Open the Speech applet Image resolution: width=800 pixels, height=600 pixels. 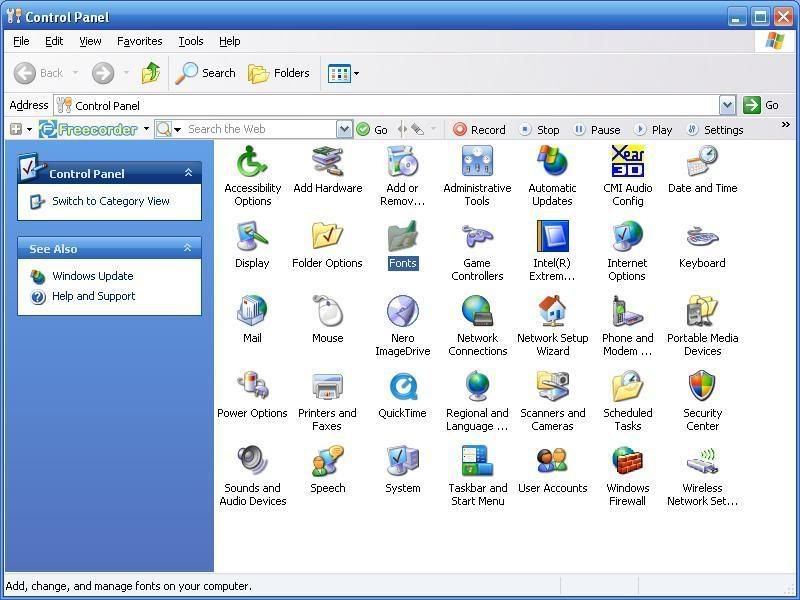coord(328,469)
